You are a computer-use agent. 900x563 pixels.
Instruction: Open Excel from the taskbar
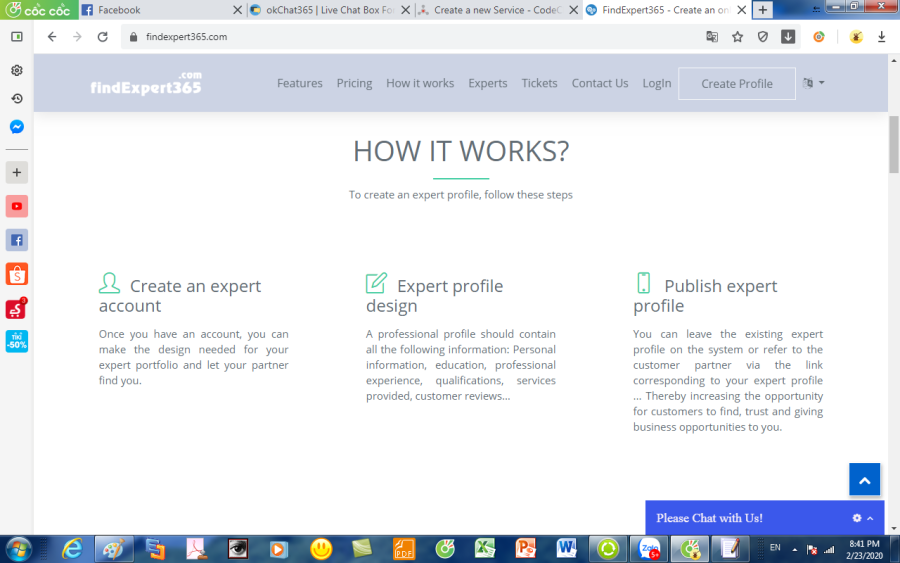[484, 549]
